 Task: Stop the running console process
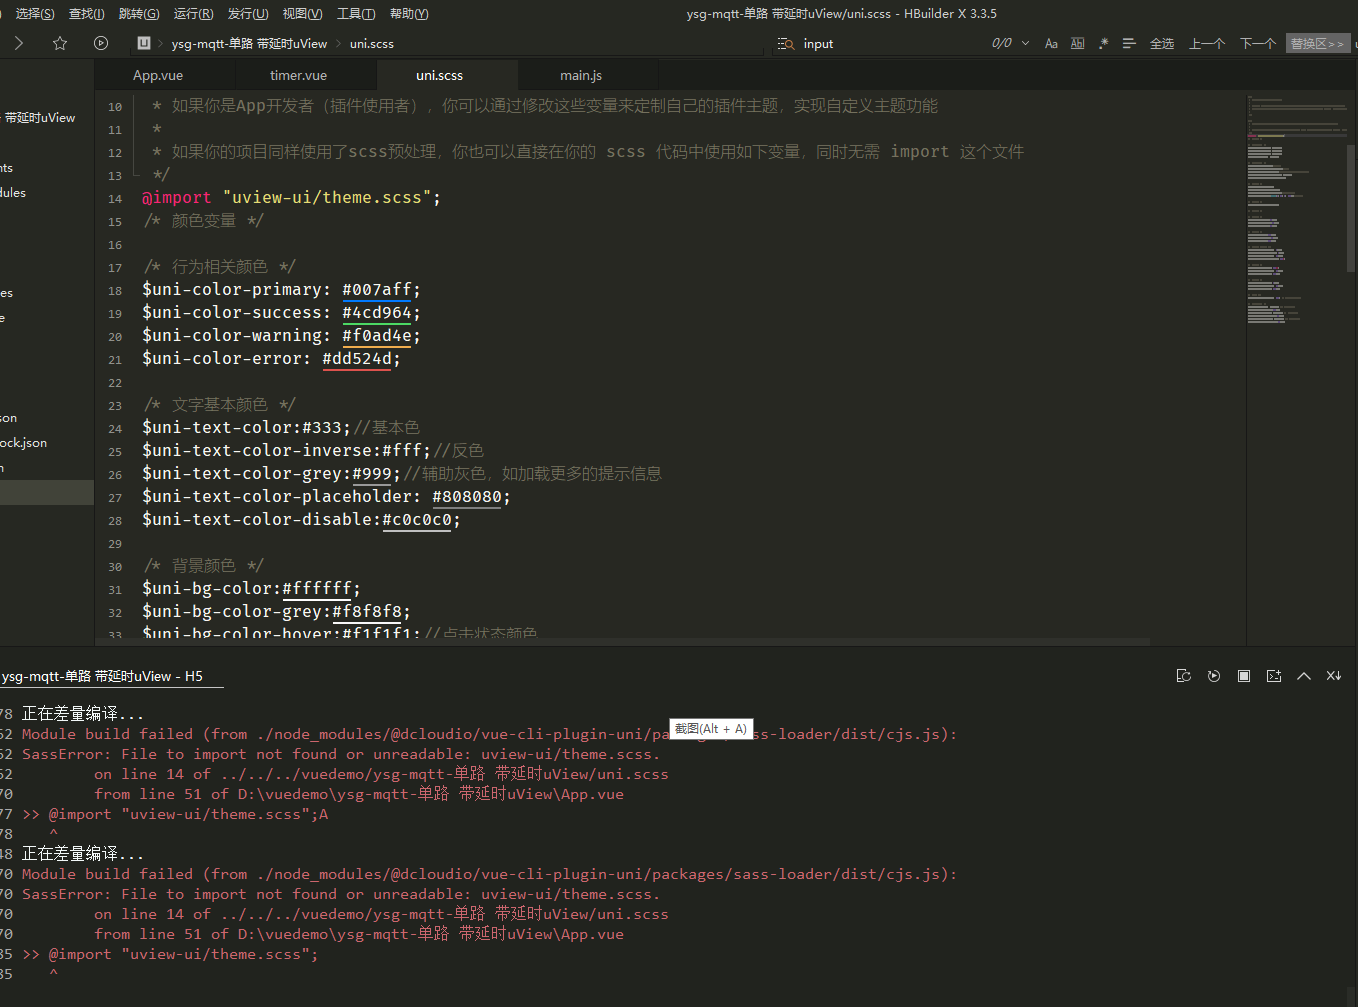1244,676
